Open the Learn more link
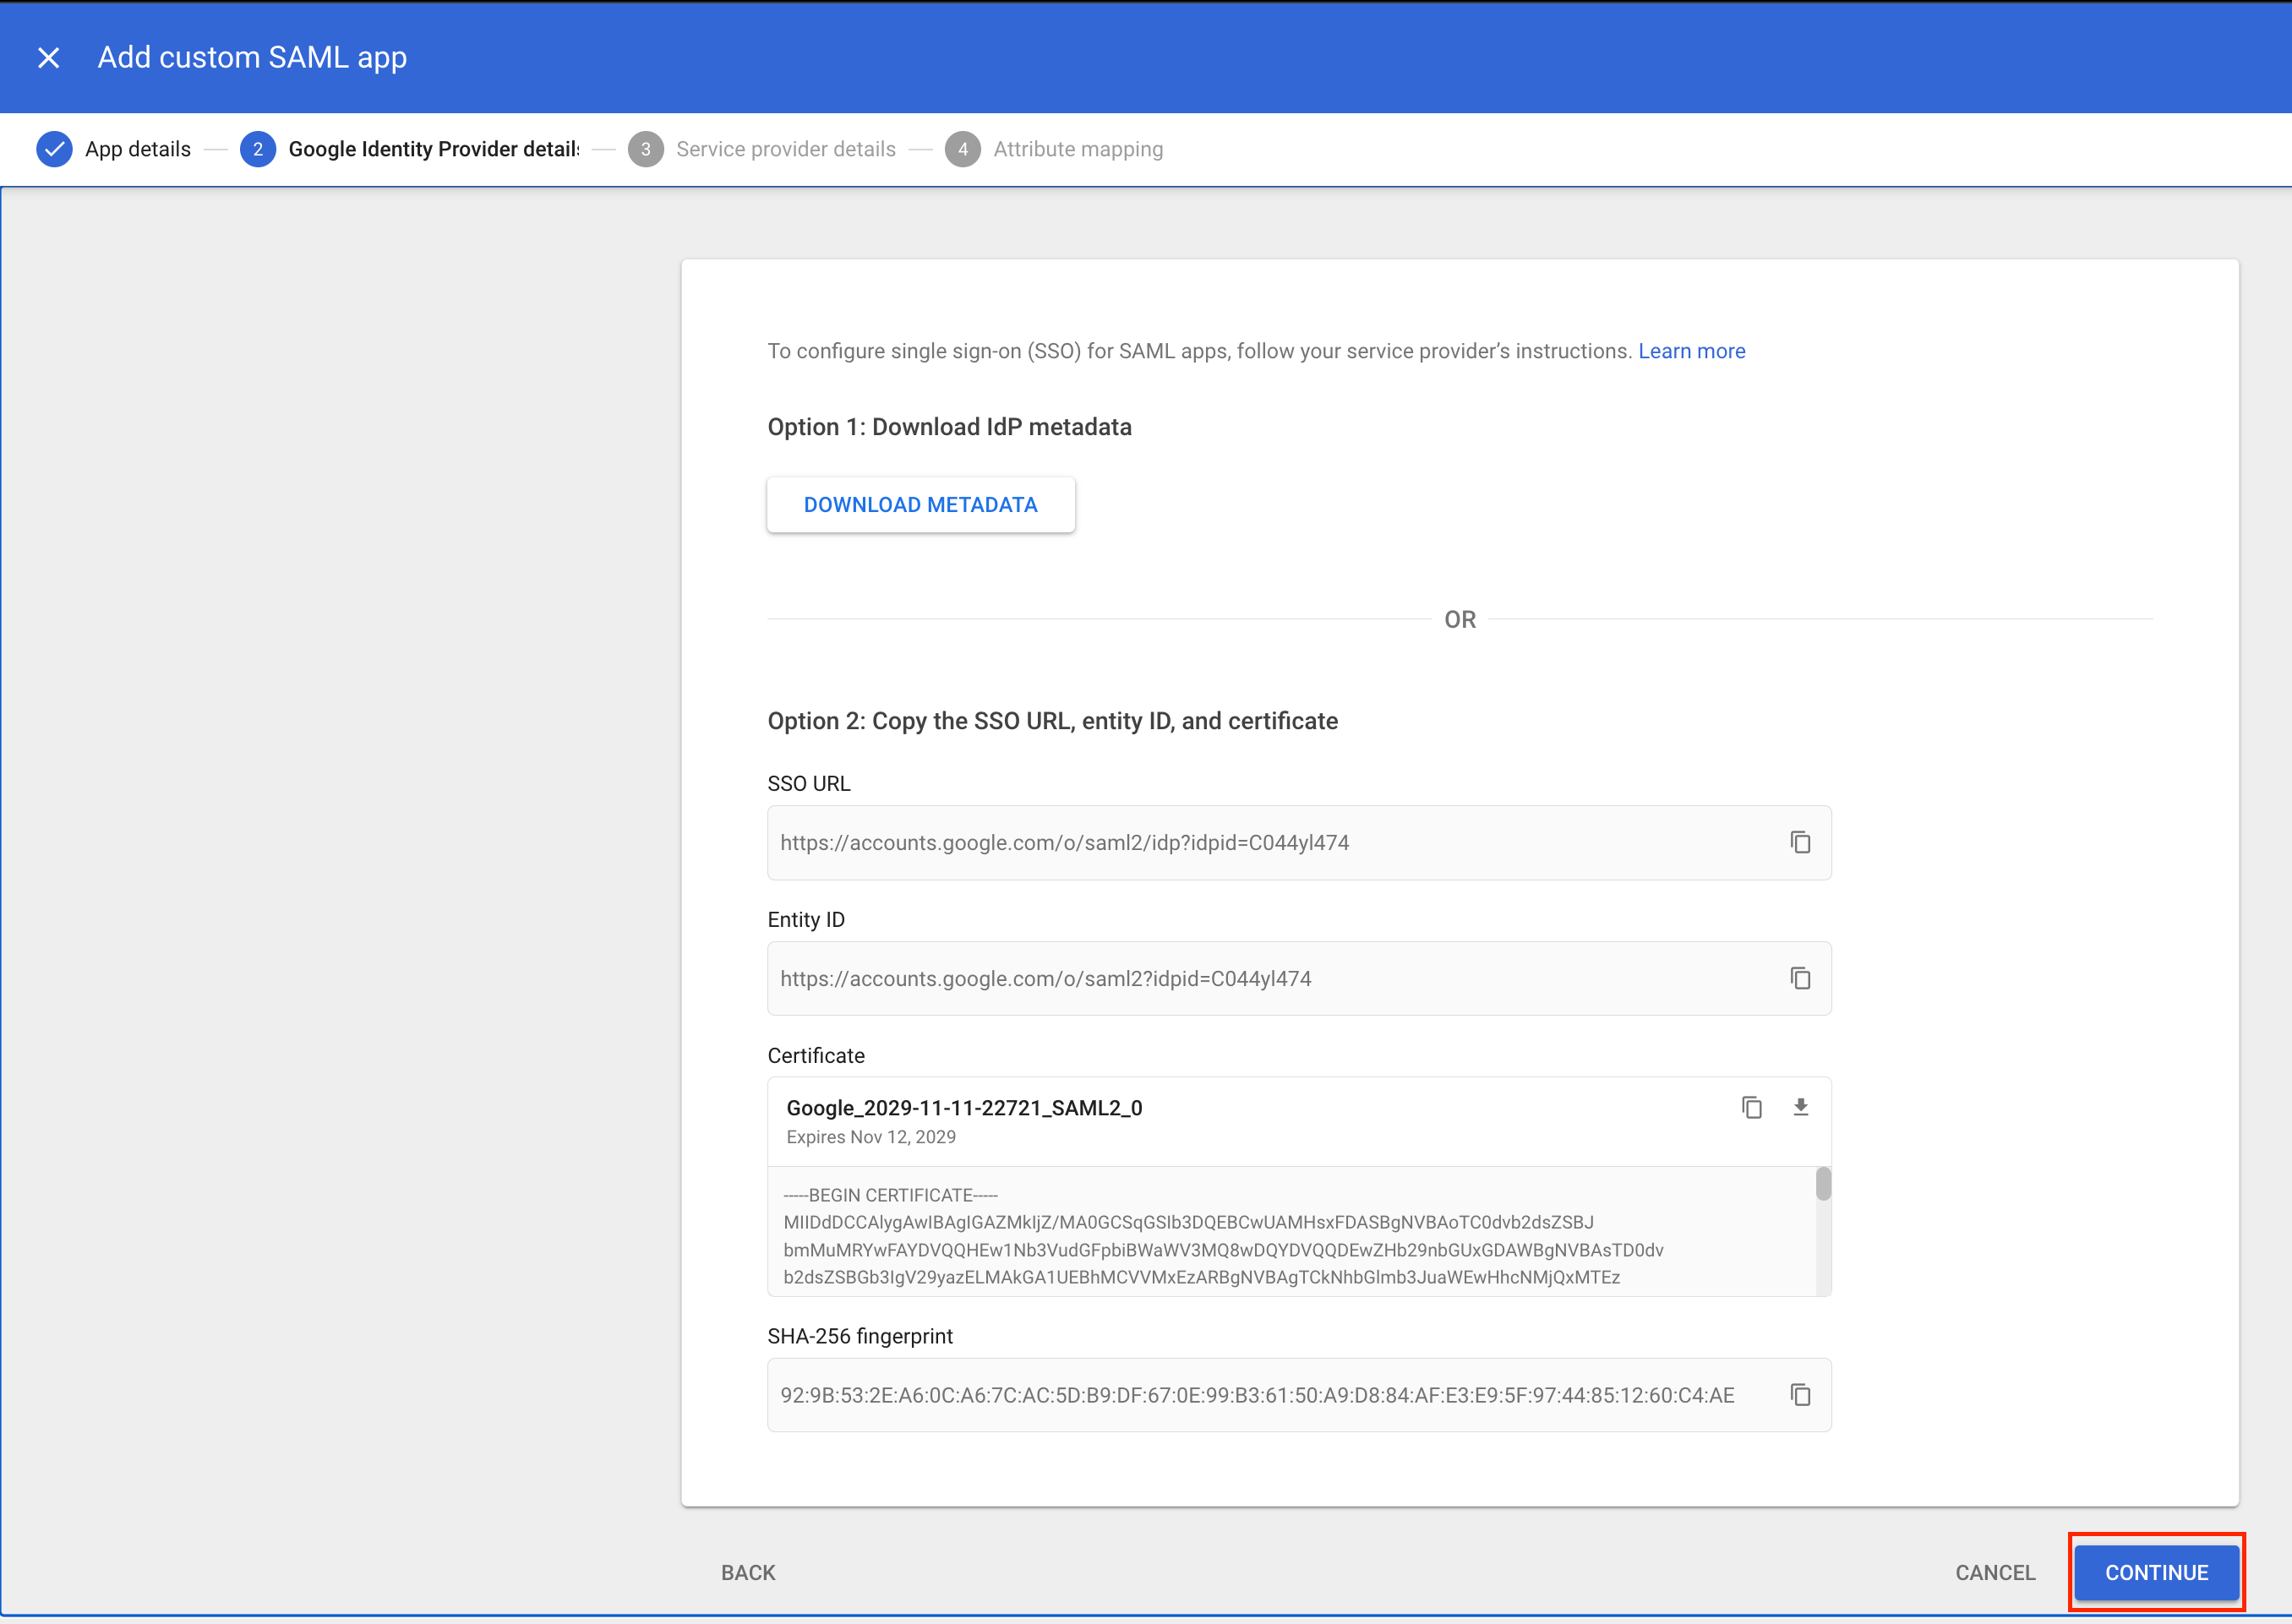 tap(1691, 351)
